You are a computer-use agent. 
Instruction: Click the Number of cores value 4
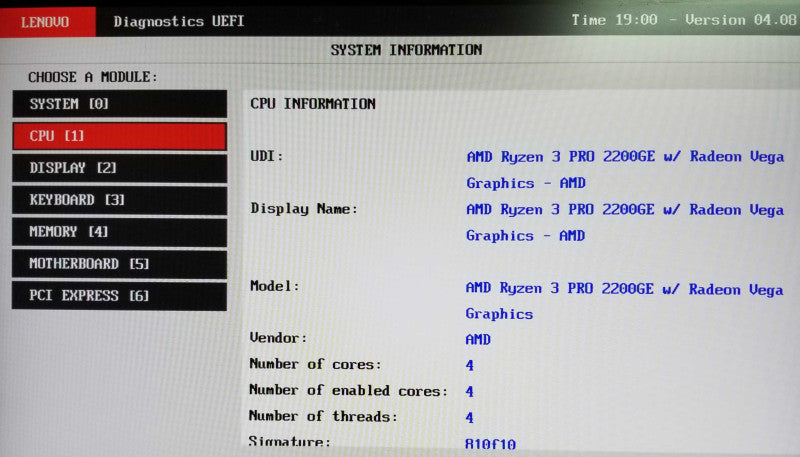469,365
